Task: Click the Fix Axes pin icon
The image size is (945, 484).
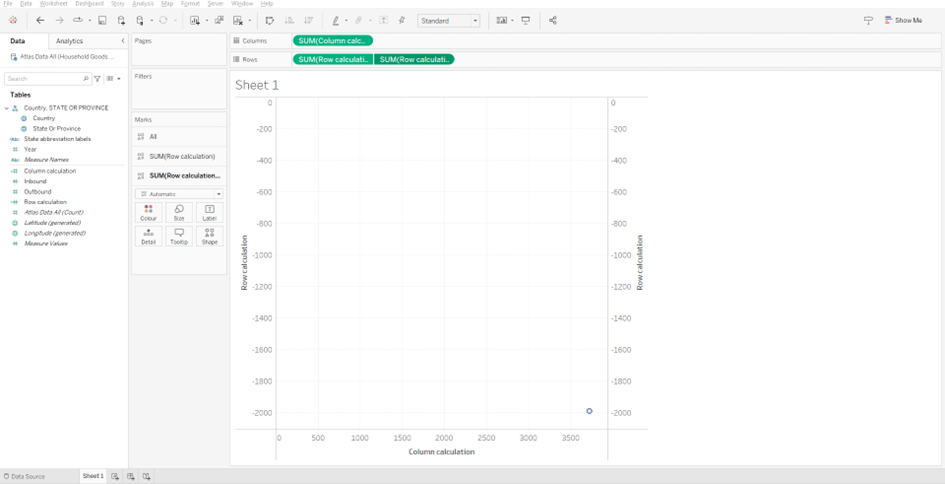Action: coord(402,20)
